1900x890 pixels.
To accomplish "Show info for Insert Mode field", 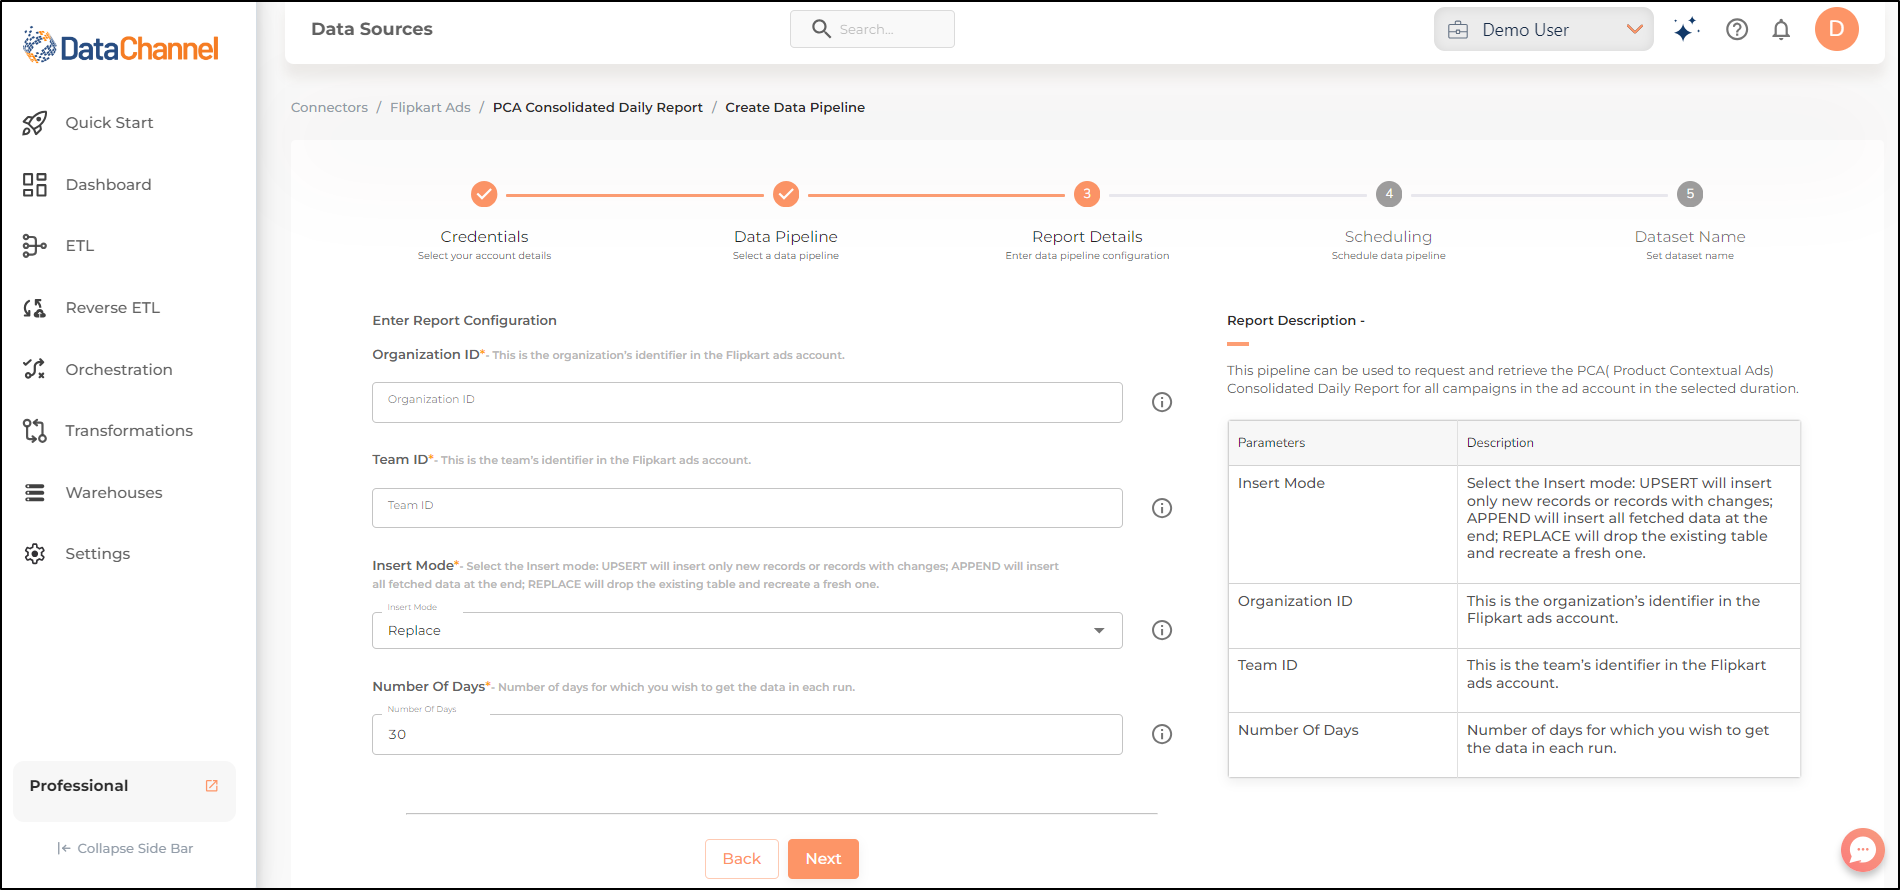I will tap(1162, 630).
